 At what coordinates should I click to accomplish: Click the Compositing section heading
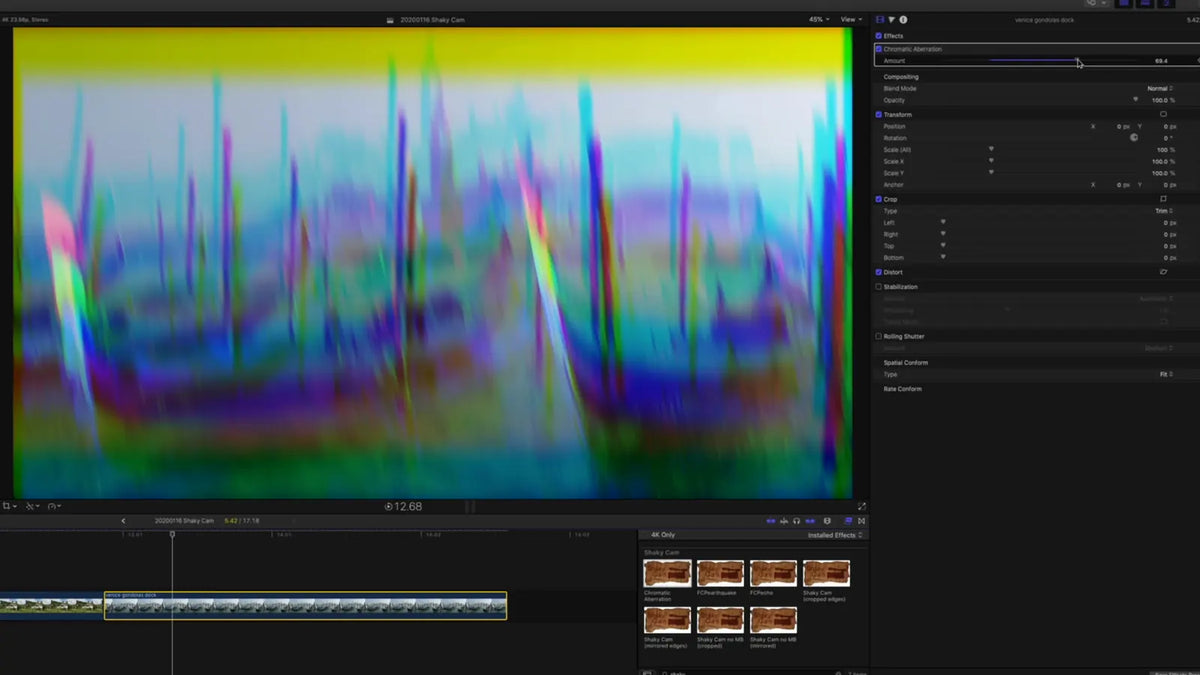(901, 77)
